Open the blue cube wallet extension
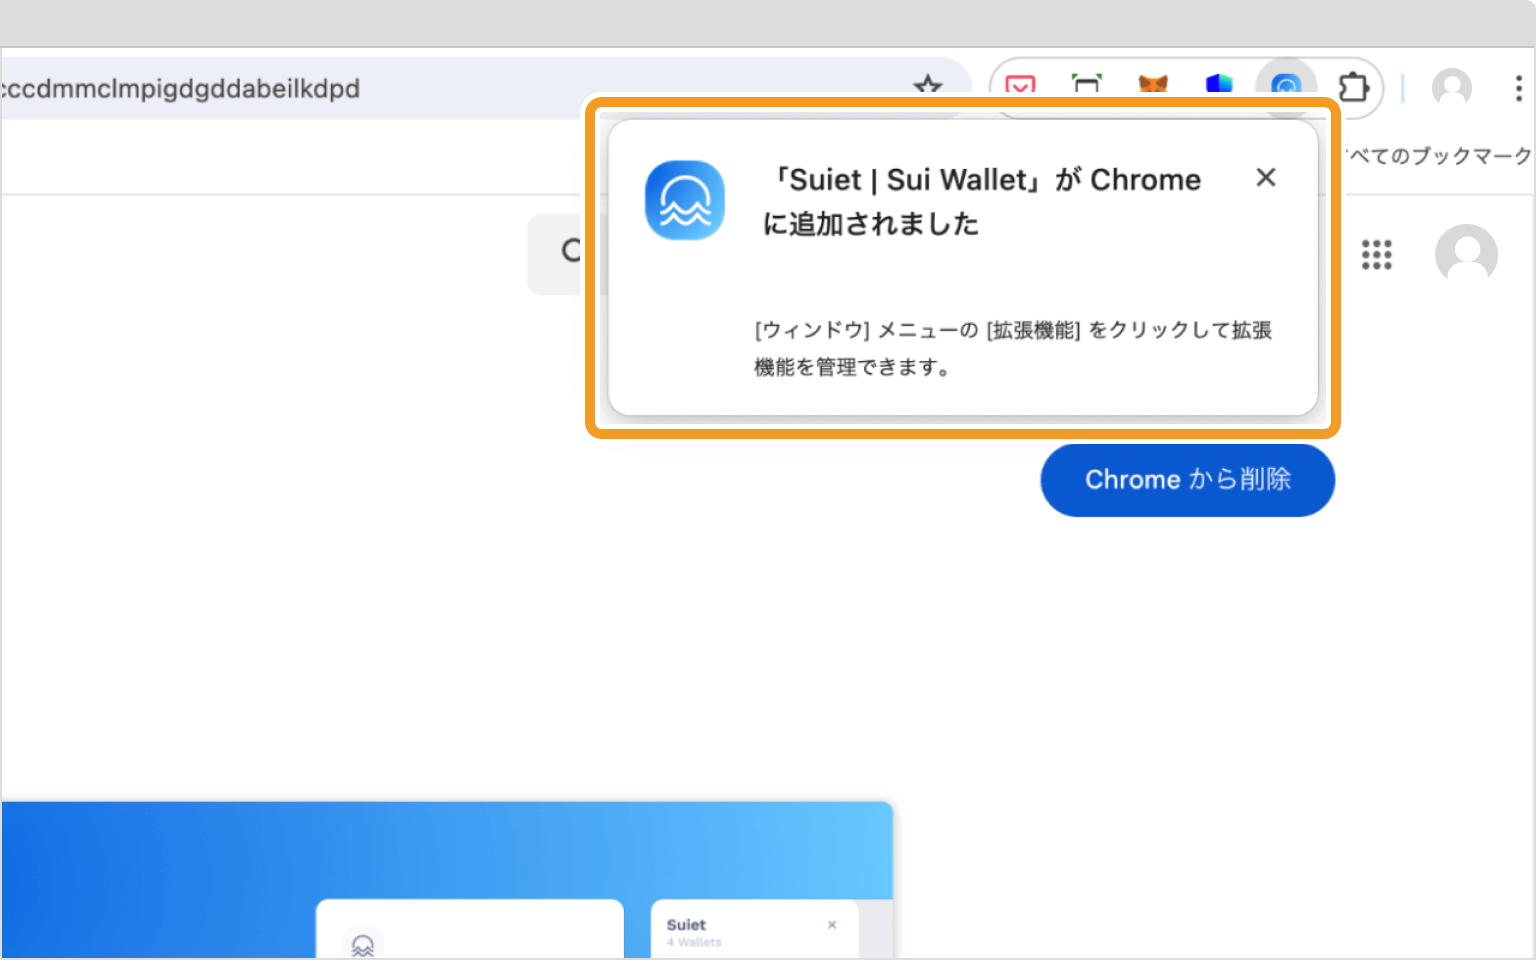Viewport: 1536px width, 960px height. [x=1219, y=86]
